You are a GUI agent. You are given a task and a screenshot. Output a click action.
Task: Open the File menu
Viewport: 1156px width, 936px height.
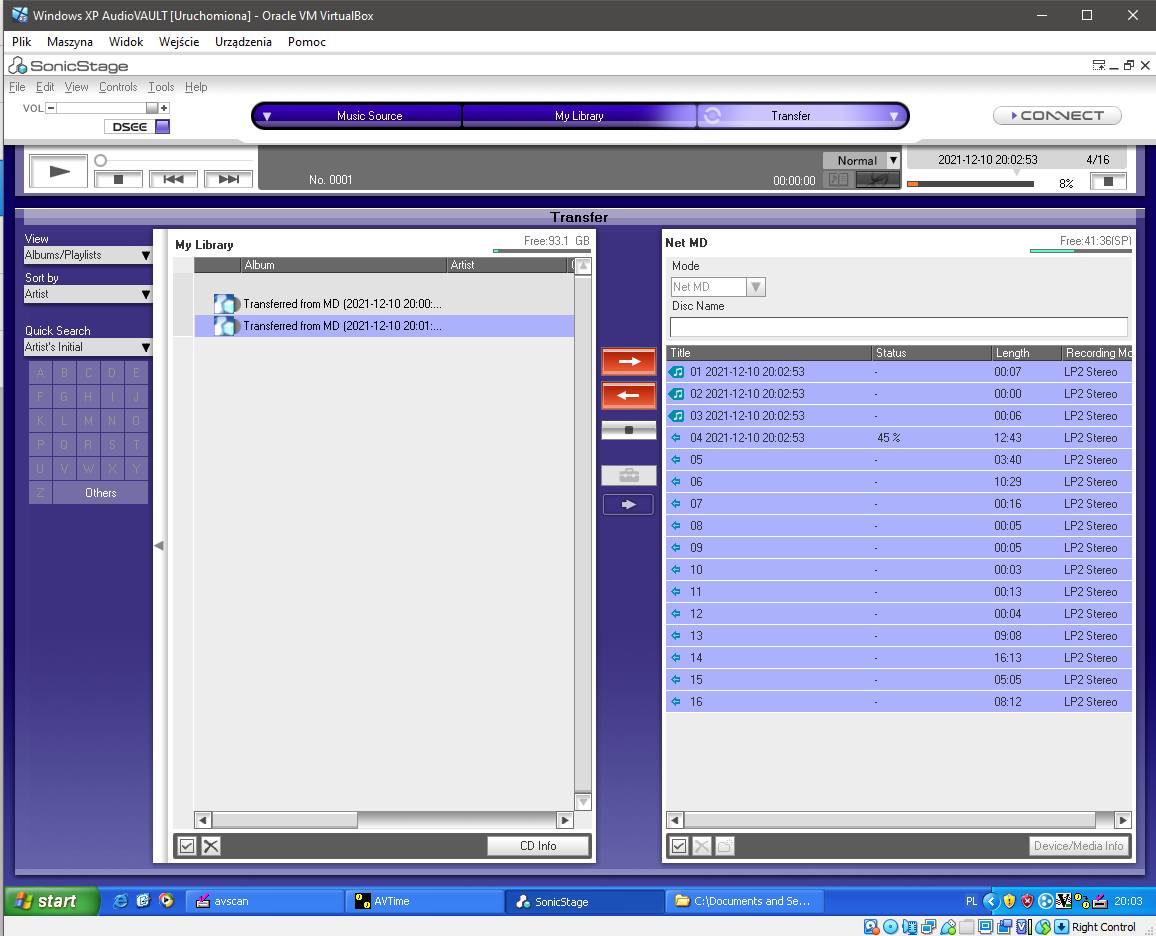(x=17, y=87)
